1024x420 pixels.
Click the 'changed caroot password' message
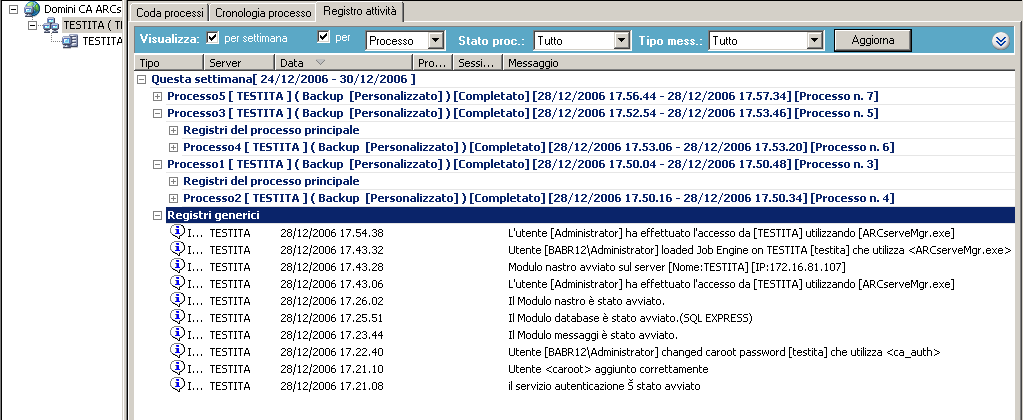[x=724, y=351]
